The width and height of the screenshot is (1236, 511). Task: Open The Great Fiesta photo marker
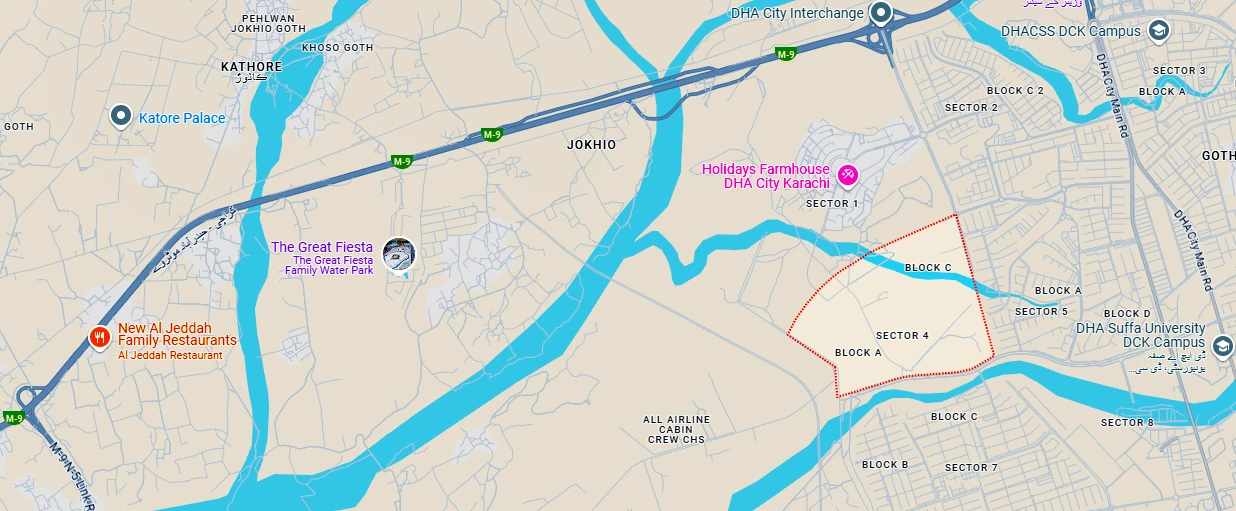pos(398,254)
